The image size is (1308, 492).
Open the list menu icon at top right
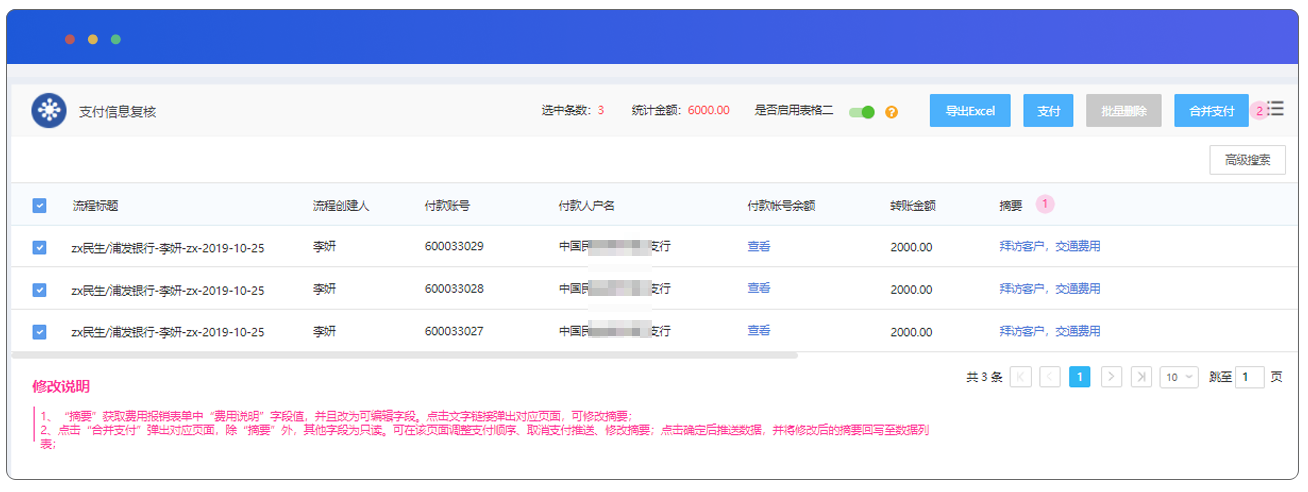pos(1275,109)
